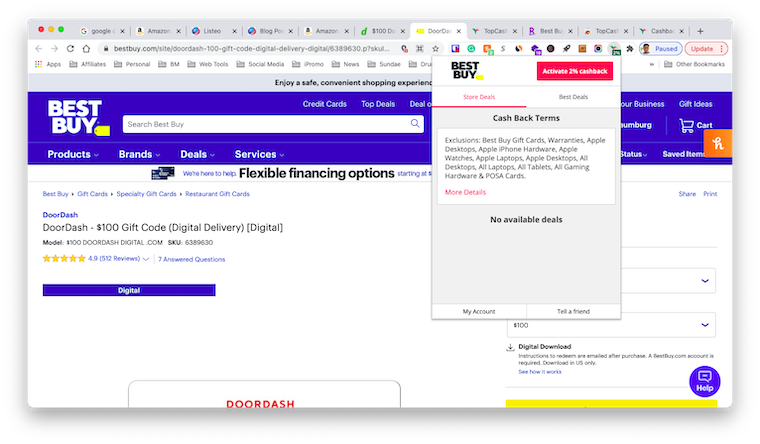Click My Account in the popup footer
The height and width of the screenshot is (444, 760).
pyautogui.click(x=479, y=311)
